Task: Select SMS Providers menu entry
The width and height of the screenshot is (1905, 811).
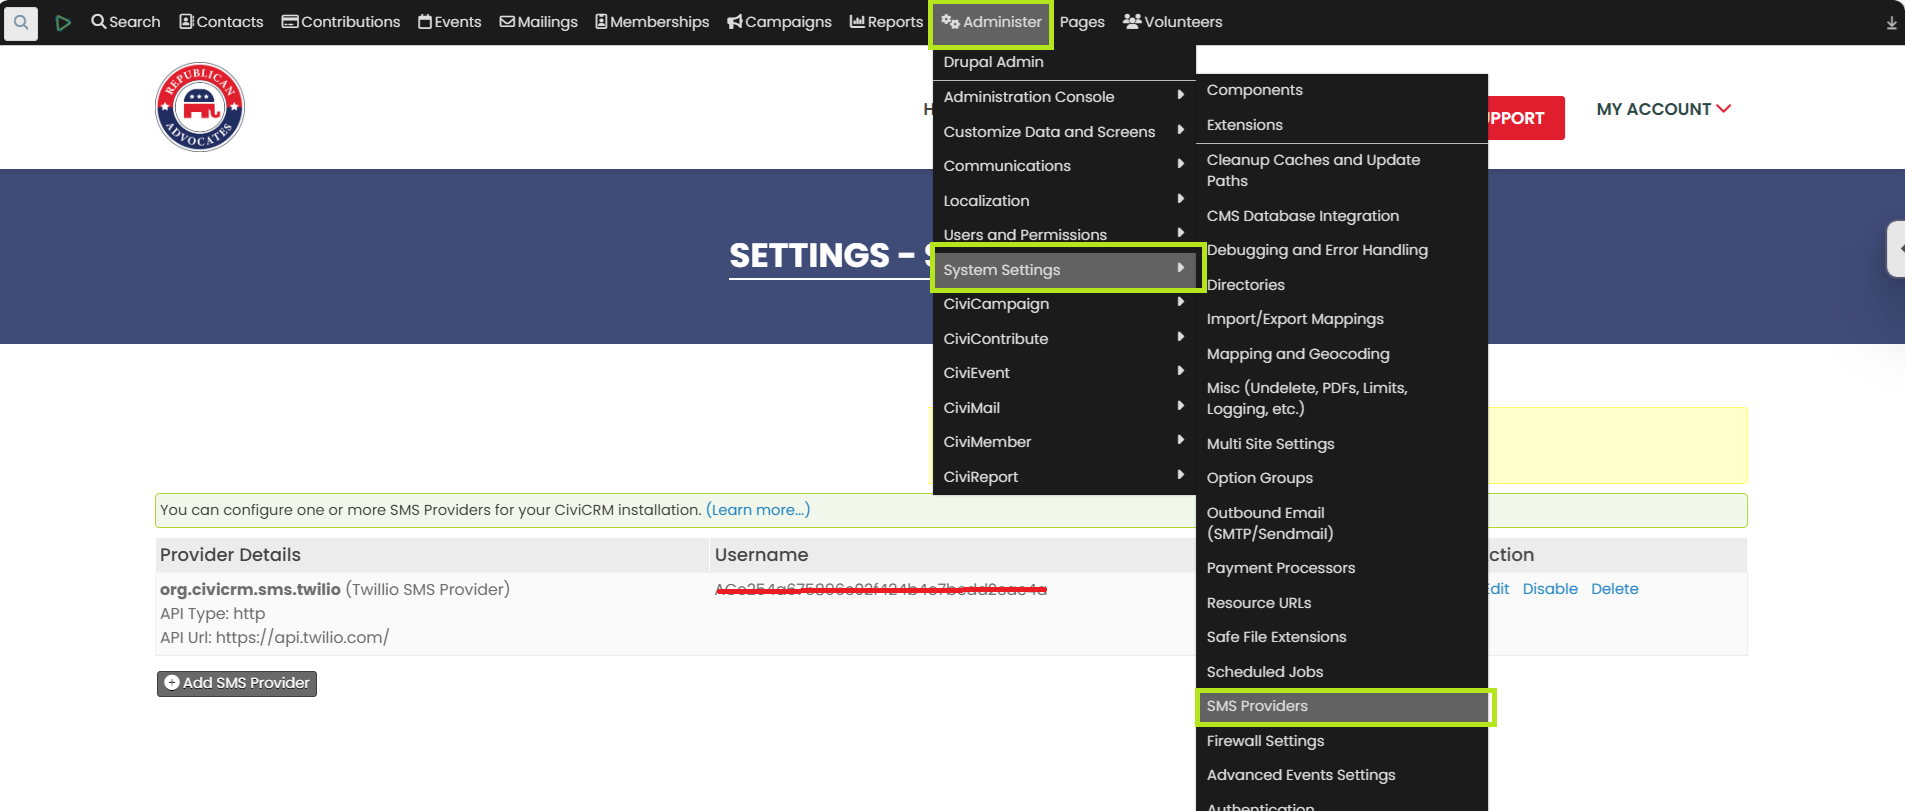Action: click(x=1341, y=706)
